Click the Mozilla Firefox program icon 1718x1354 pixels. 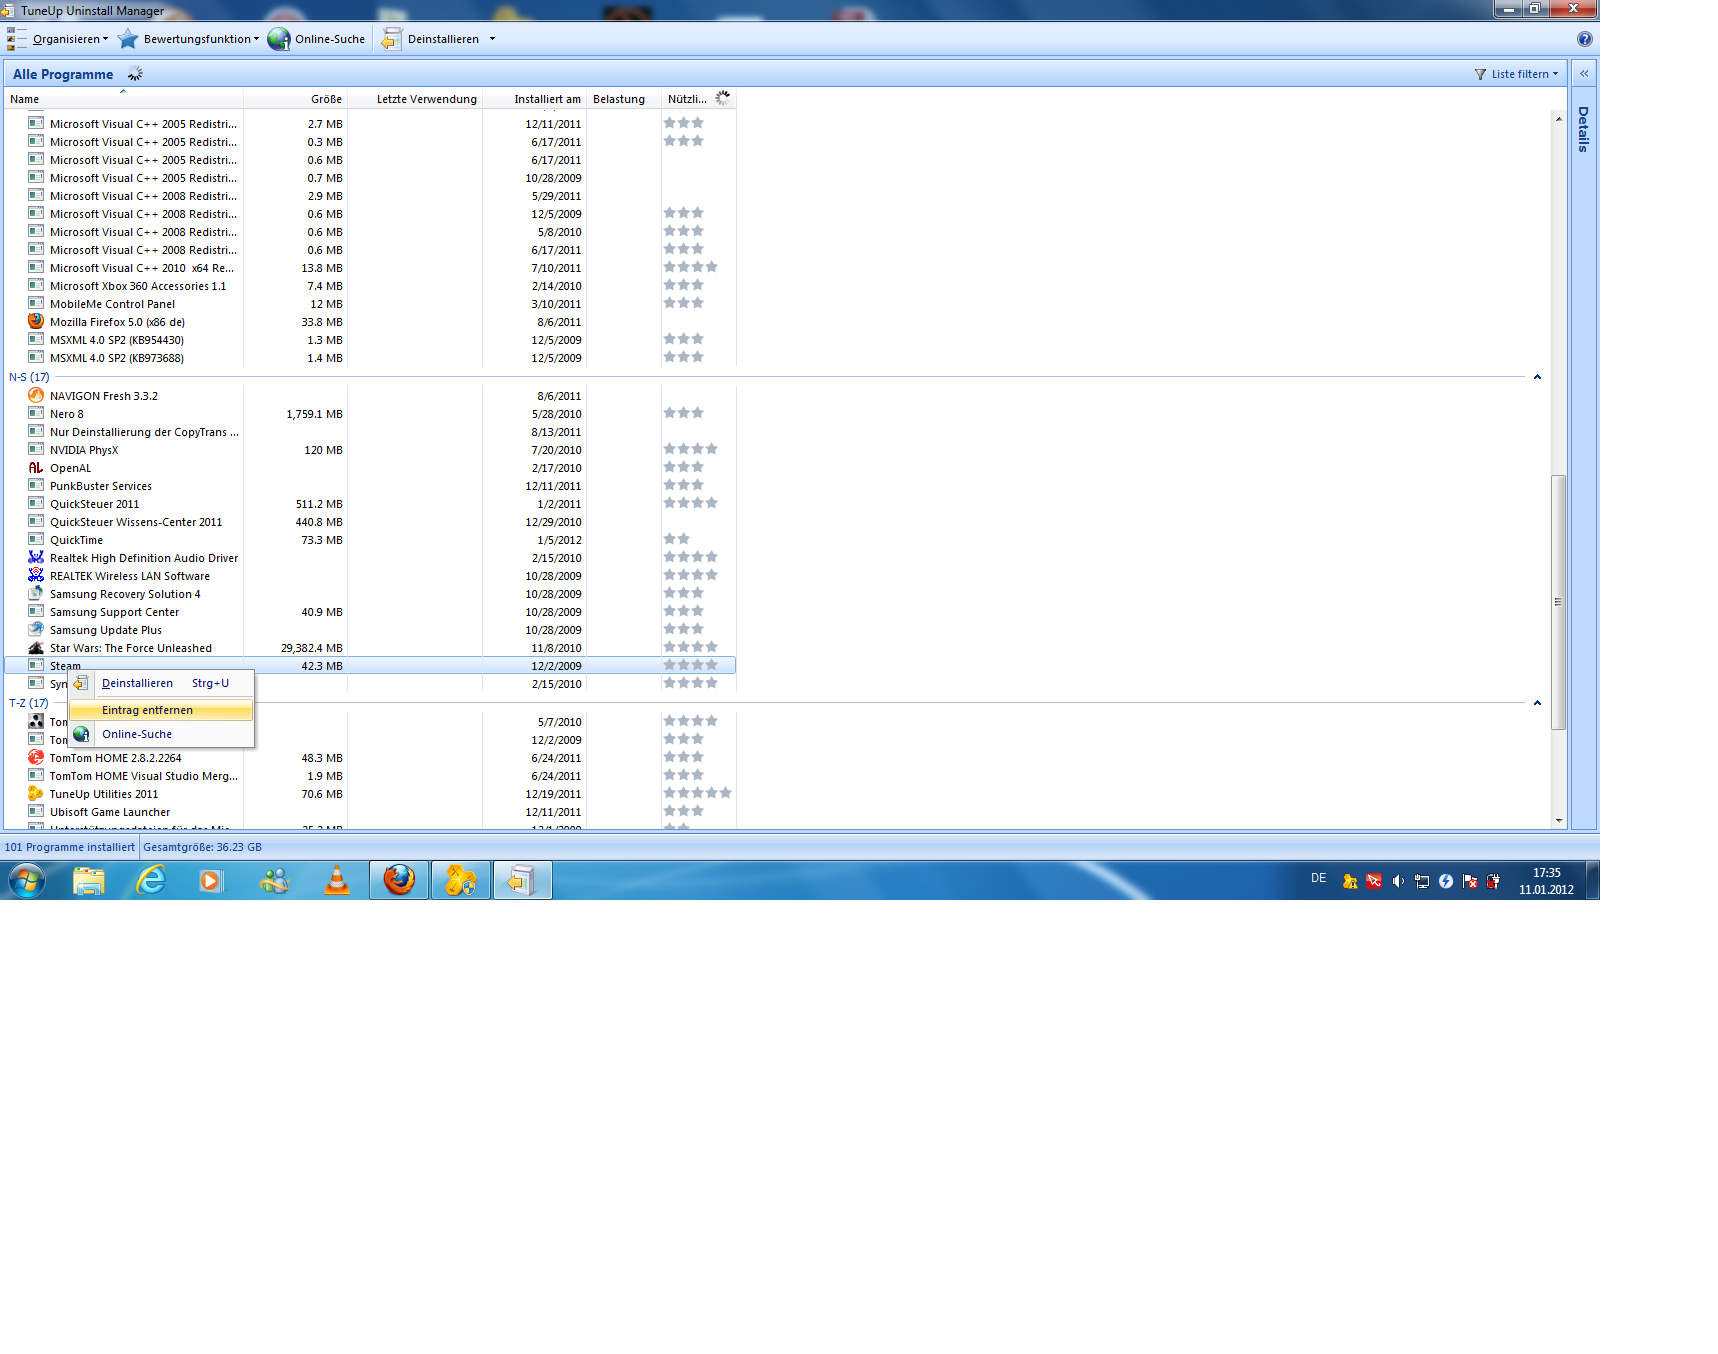(36, 321)
